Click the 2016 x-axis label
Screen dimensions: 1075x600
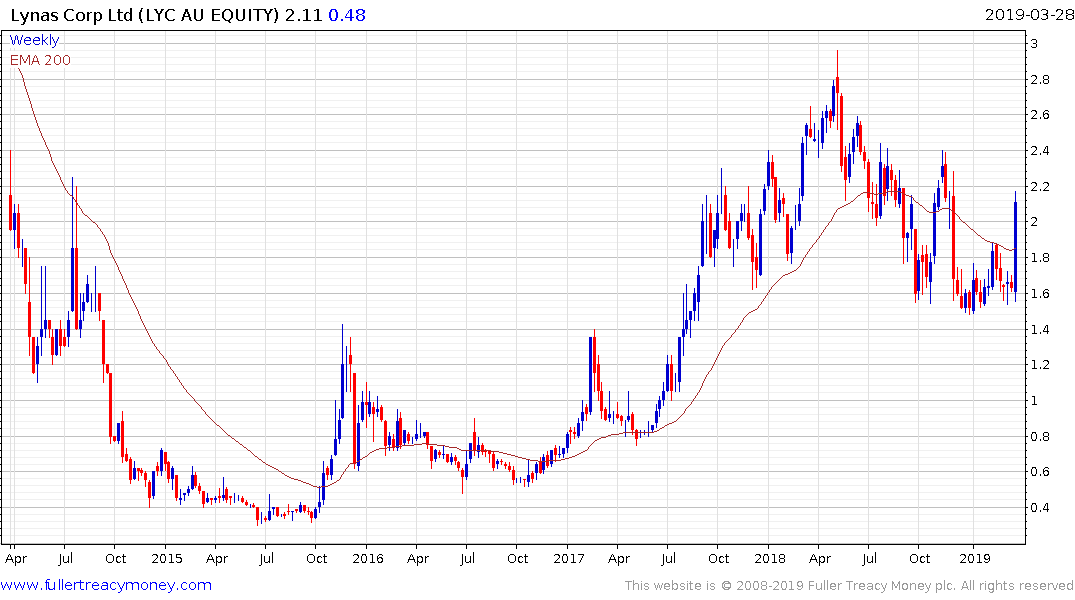pos(367,558)
